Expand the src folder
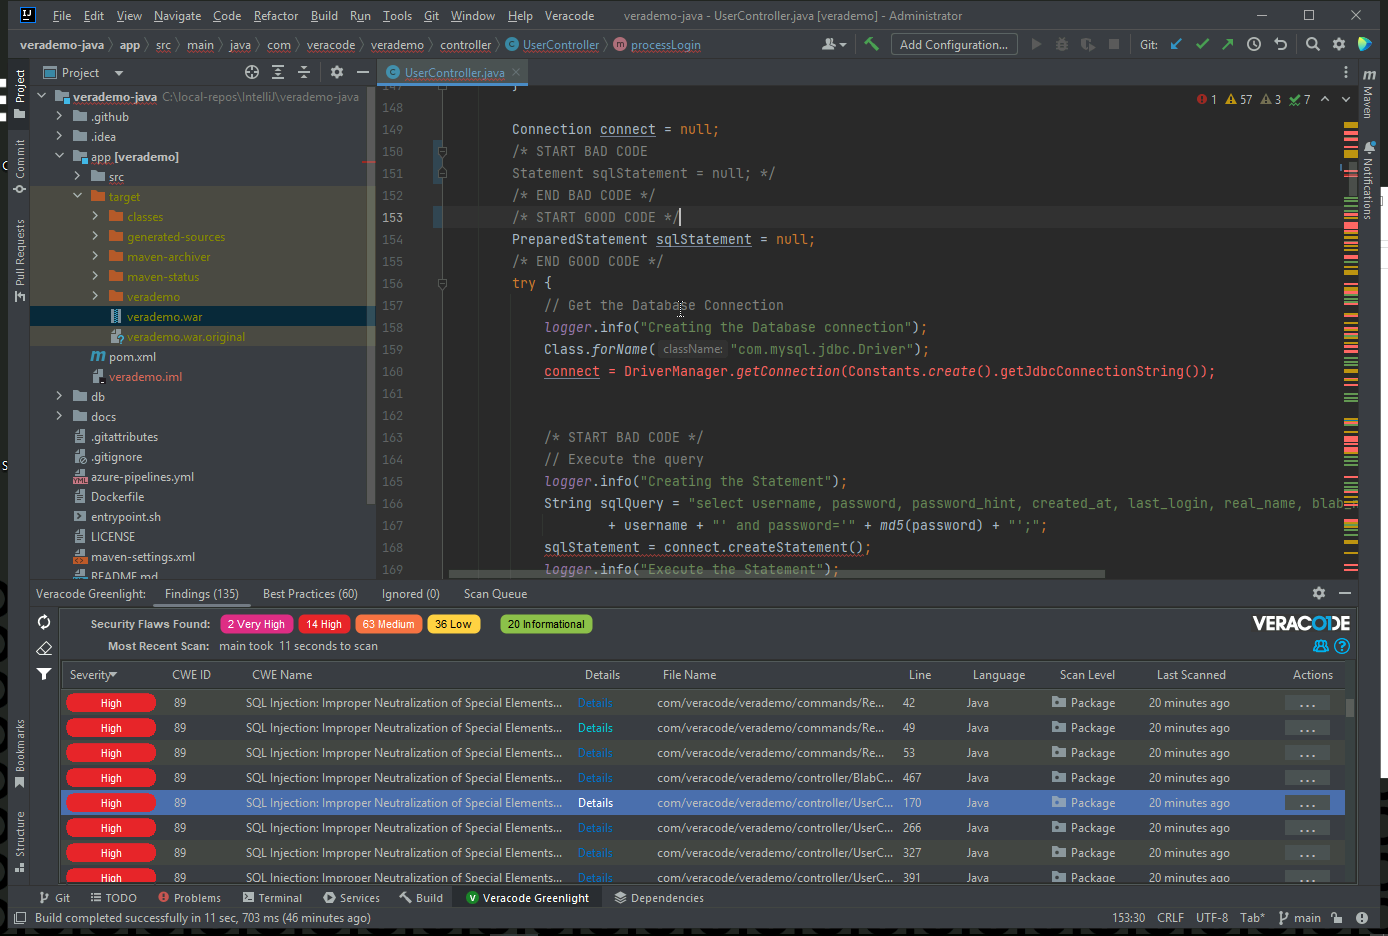This screenshot has width=1388, height=936. point(77,176)
